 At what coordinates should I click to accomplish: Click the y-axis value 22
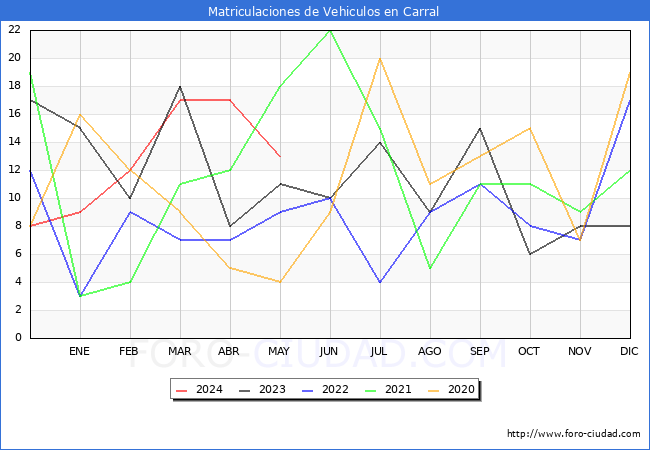pos(15,29)
